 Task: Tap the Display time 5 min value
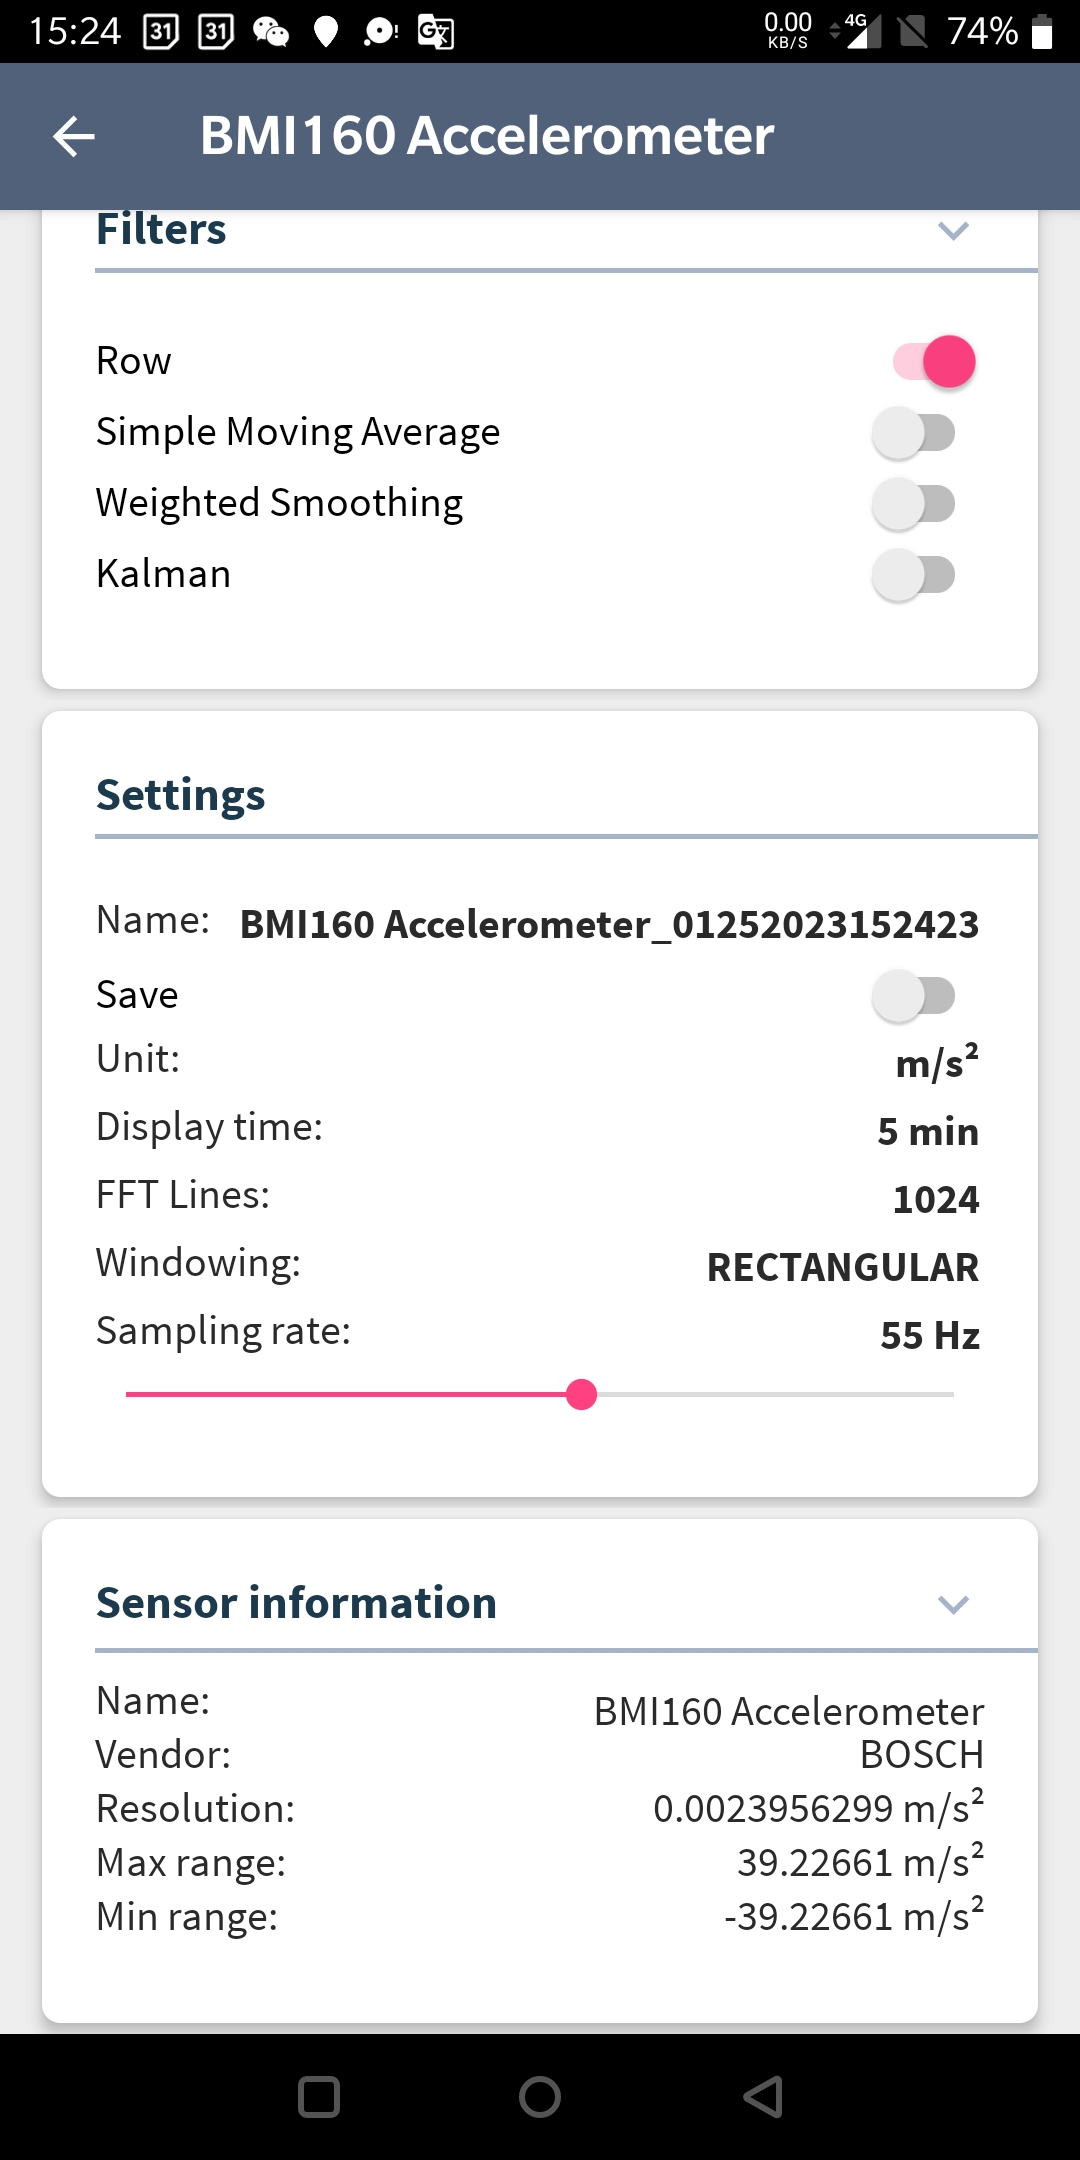click(x=927, y=1132)
